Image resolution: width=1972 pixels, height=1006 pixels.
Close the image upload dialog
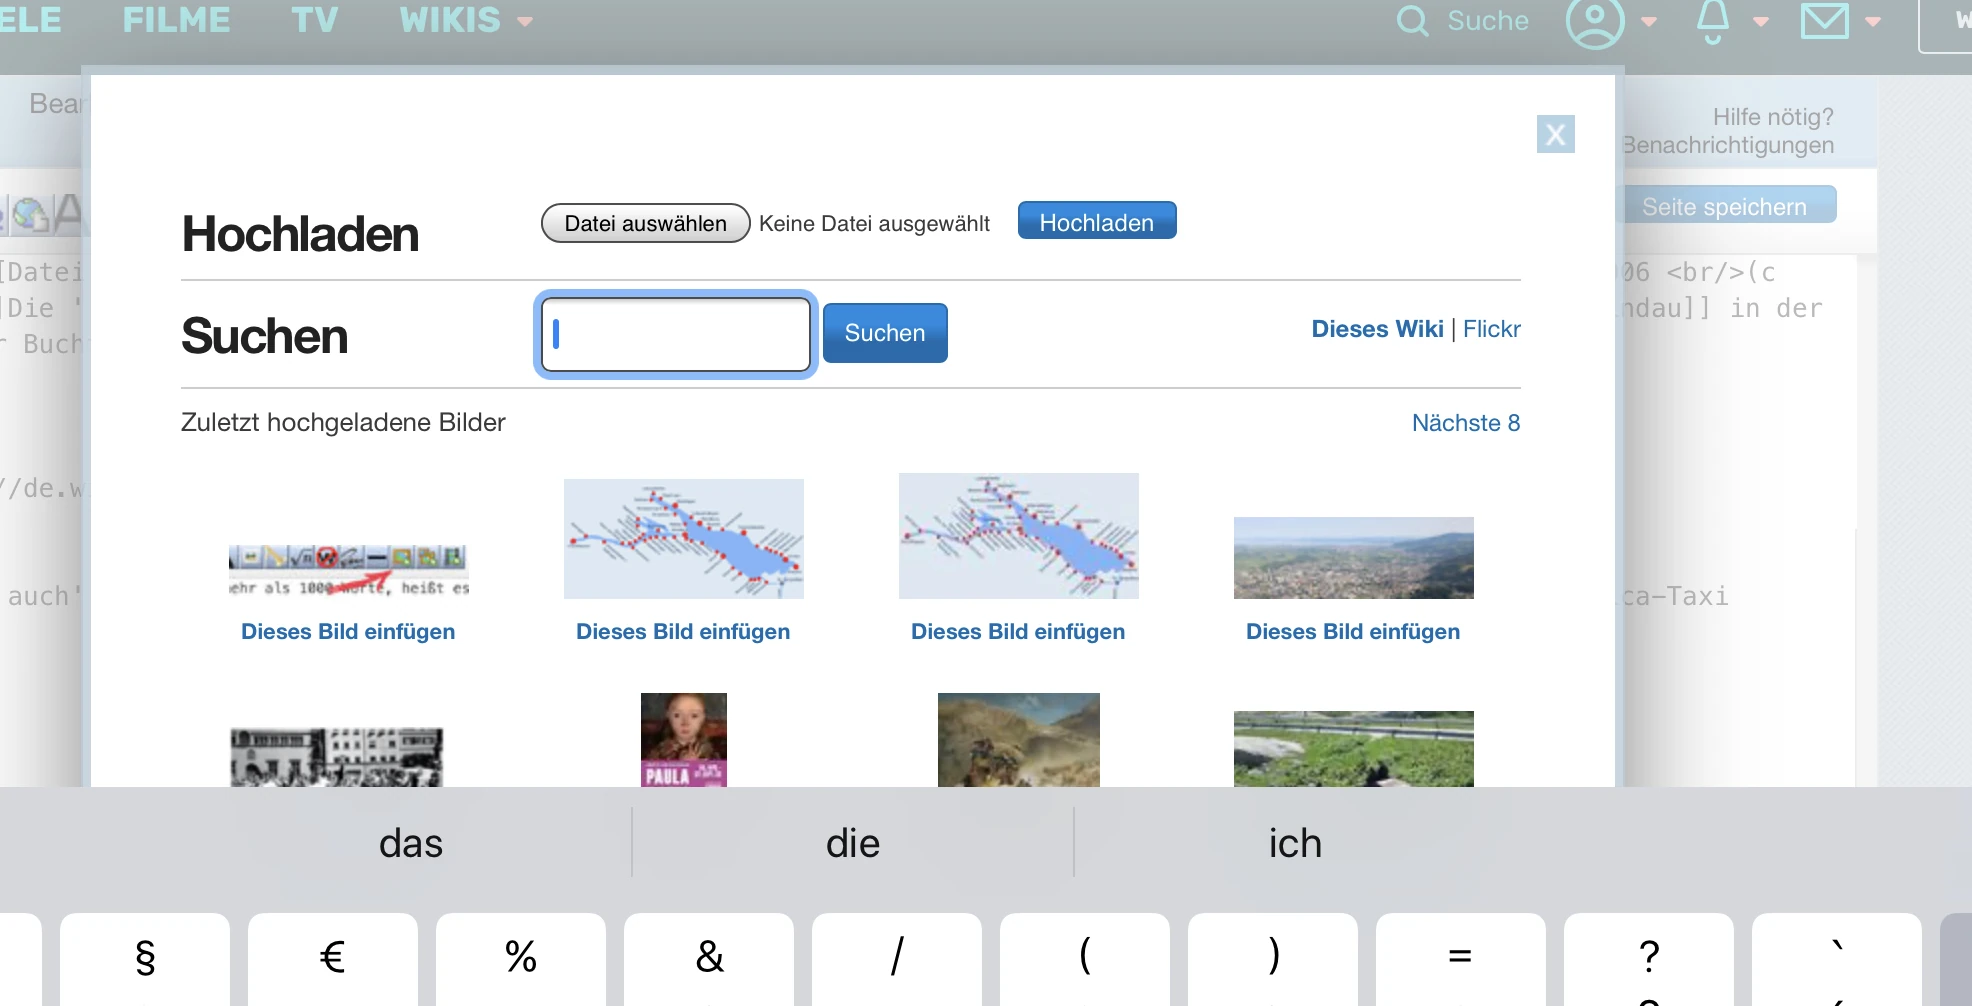[1556, 134]
